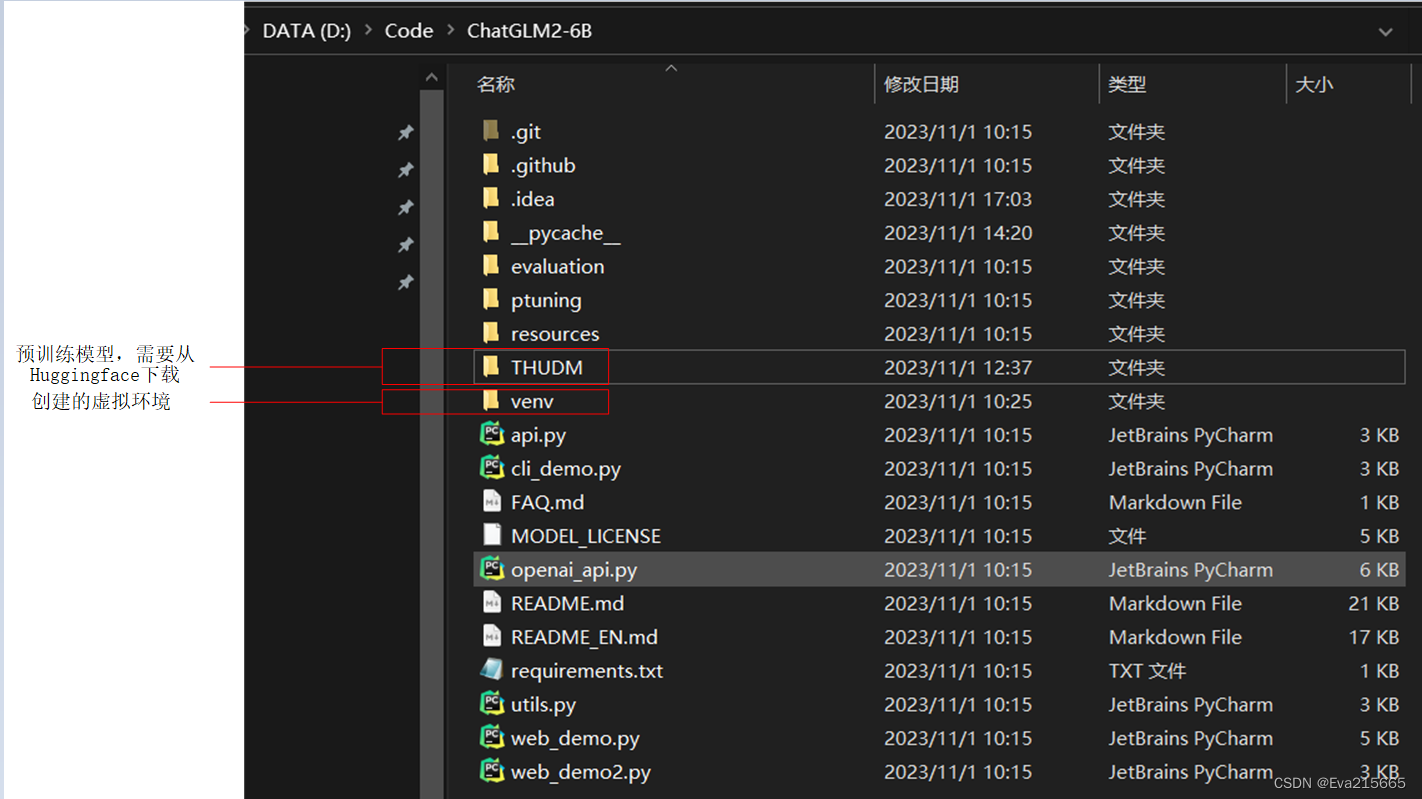Click the ptuning folder name
1422x799 pixels.
coord(546,300)
